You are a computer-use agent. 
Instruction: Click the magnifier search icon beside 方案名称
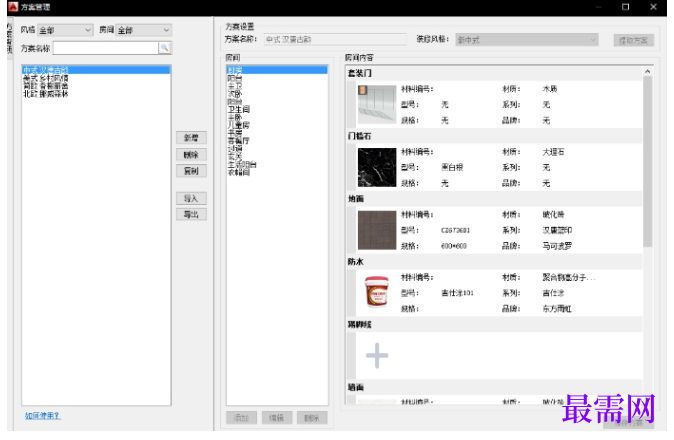coord(165,48)
